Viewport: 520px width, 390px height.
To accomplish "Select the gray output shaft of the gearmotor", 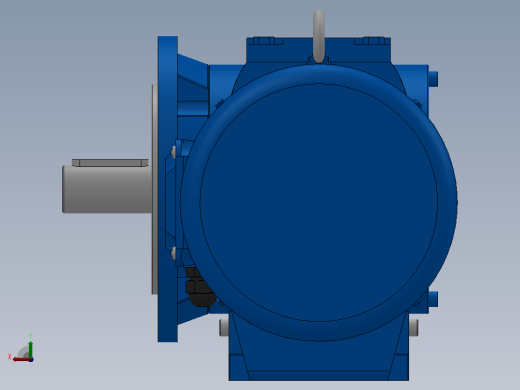I will (x=107, y=189).
